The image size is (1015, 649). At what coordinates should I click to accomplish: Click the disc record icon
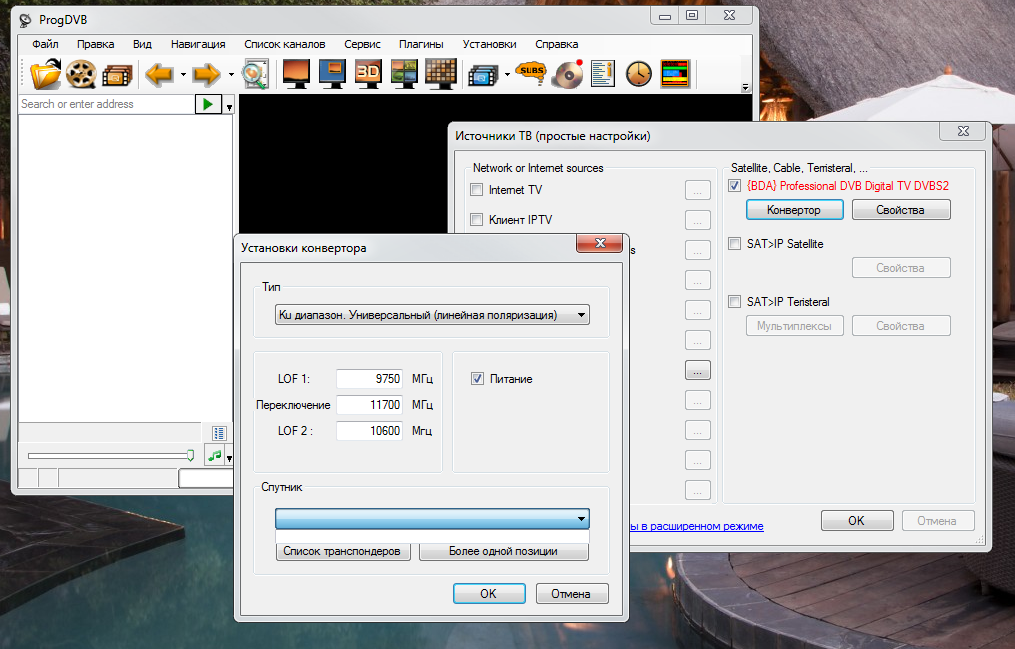(568, 74)
